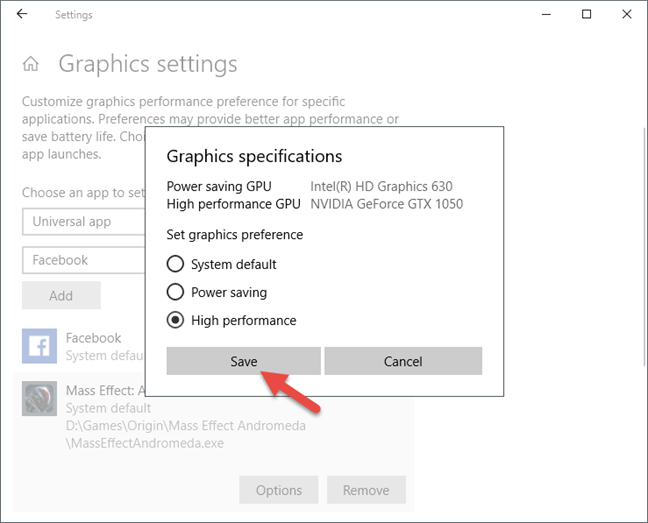Choose Power saving radio option
Viewport: 648px width, 523px height.
175,292
